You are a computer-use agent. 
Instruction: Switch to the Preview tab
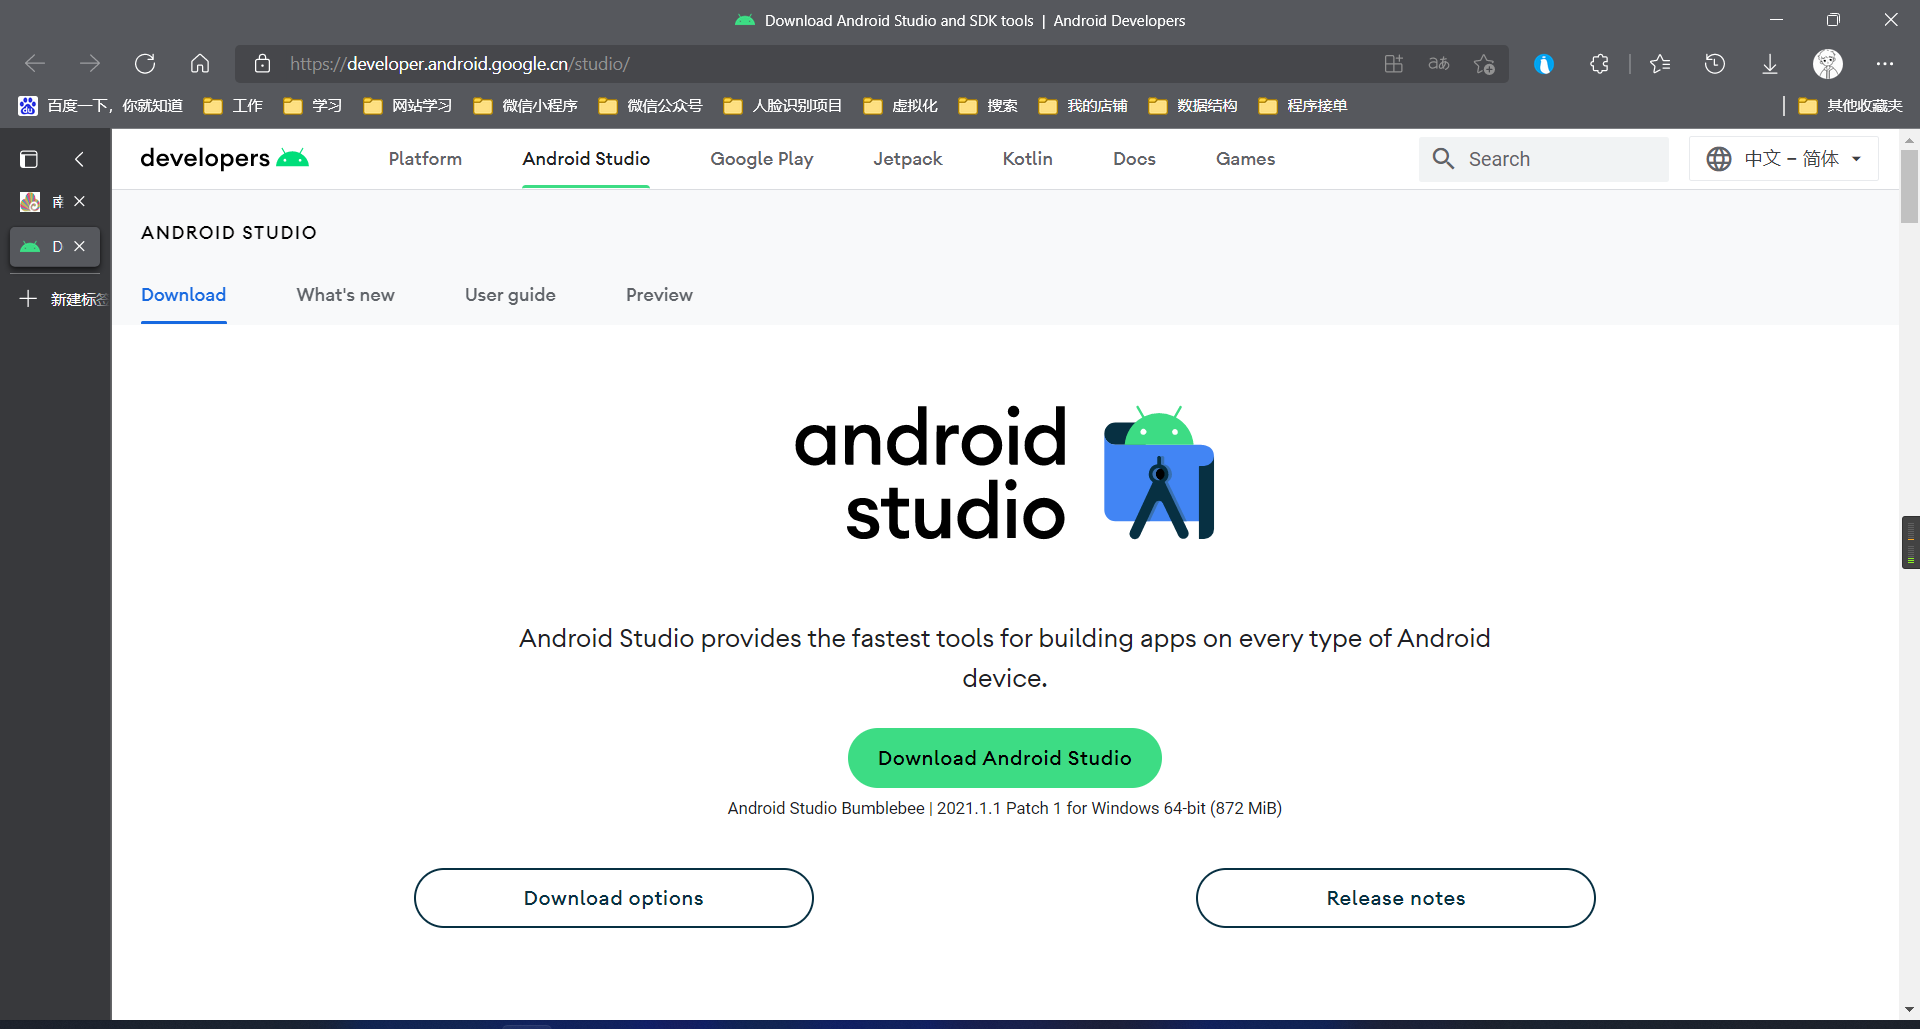(659, 295)
